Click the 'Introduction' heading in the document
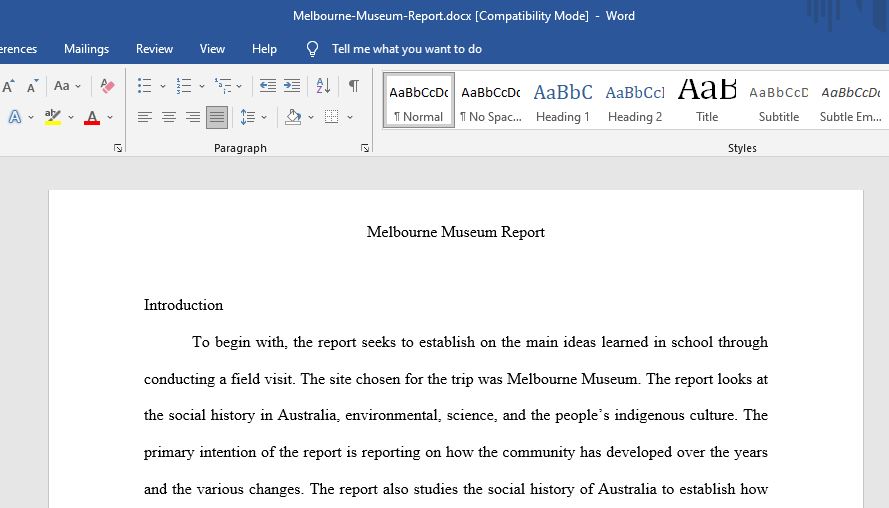The height and width of the screenshot is (508, 889). click(x=183, y=305)
